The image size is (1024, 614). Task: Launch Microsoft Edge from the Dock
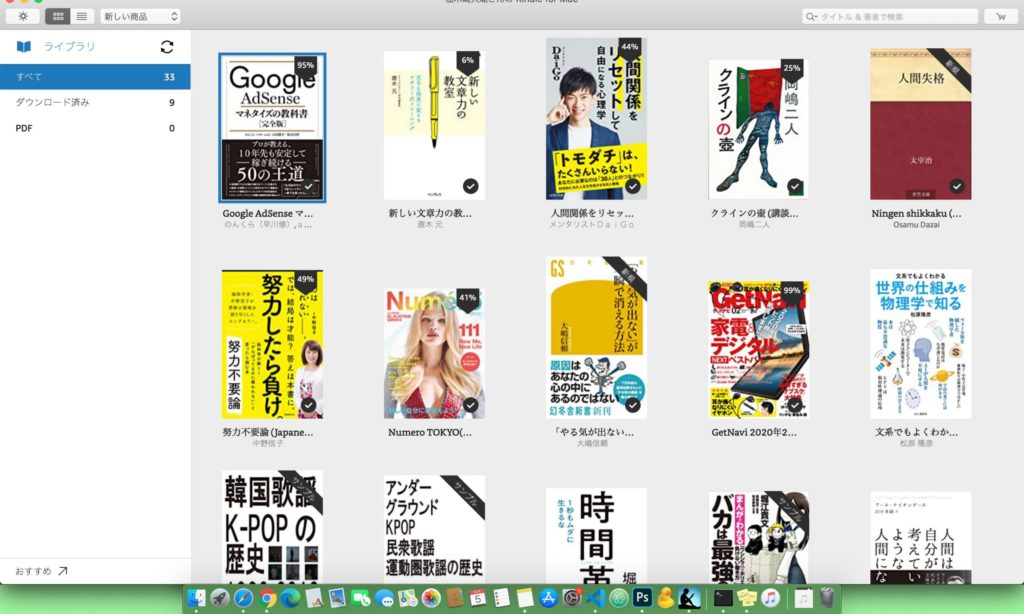click(291, 598)
